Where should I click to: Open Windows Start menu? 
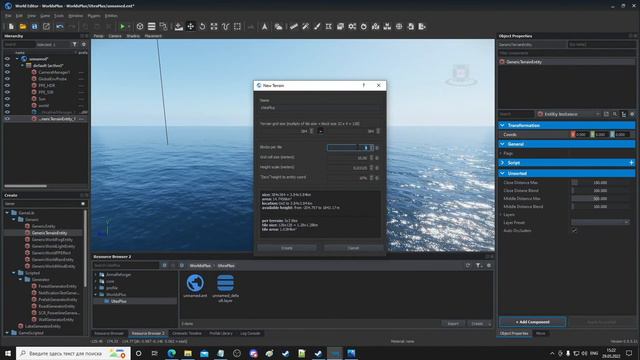8,353
